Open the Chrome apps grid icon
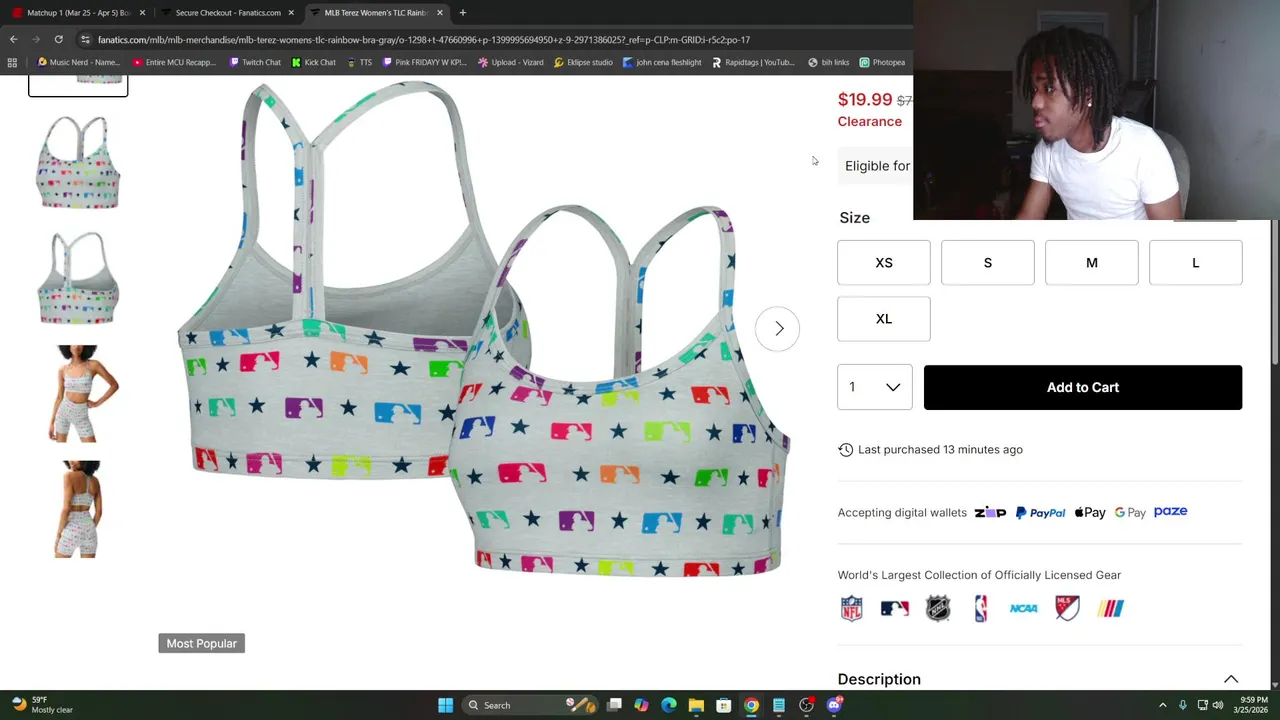1280x720 pixels. click(12, 62)
